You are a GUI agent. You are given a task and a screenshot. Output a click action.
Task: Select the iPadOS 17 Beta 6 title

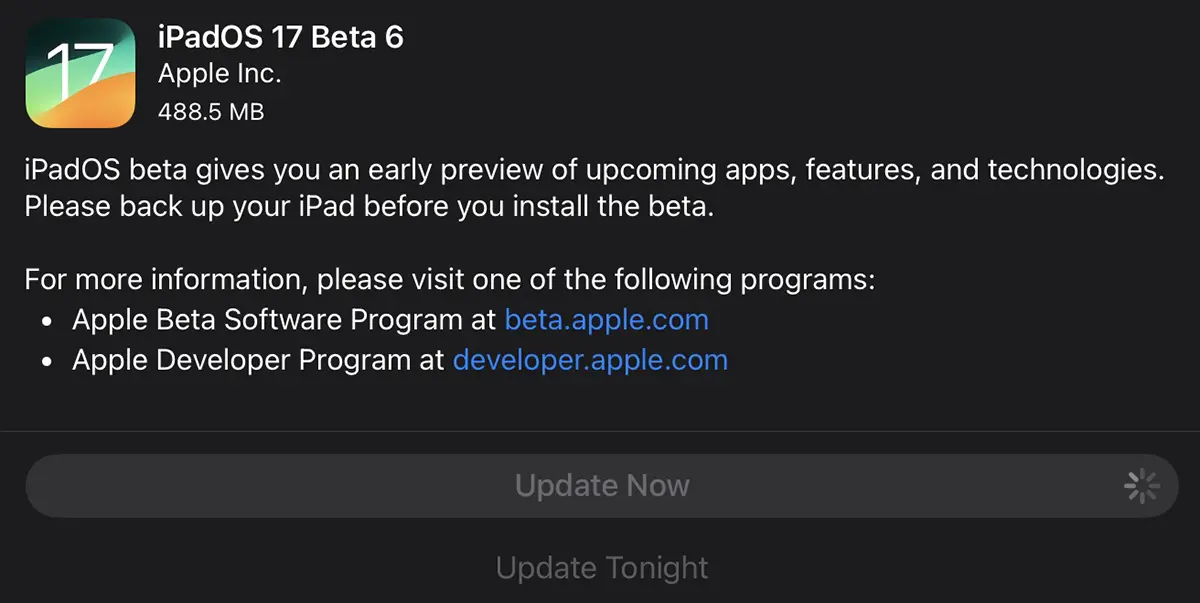tap(281, 37)
